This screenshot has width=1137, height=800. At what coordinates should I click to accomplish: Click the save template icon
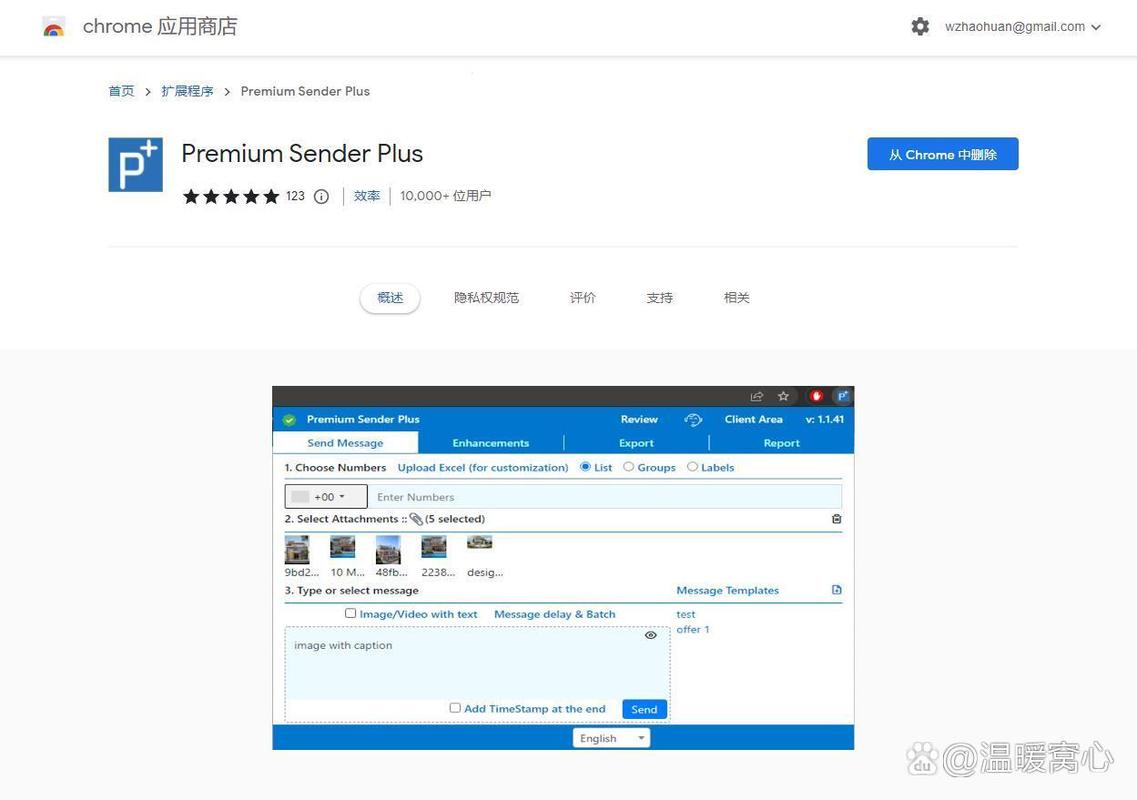pos(837,590)
